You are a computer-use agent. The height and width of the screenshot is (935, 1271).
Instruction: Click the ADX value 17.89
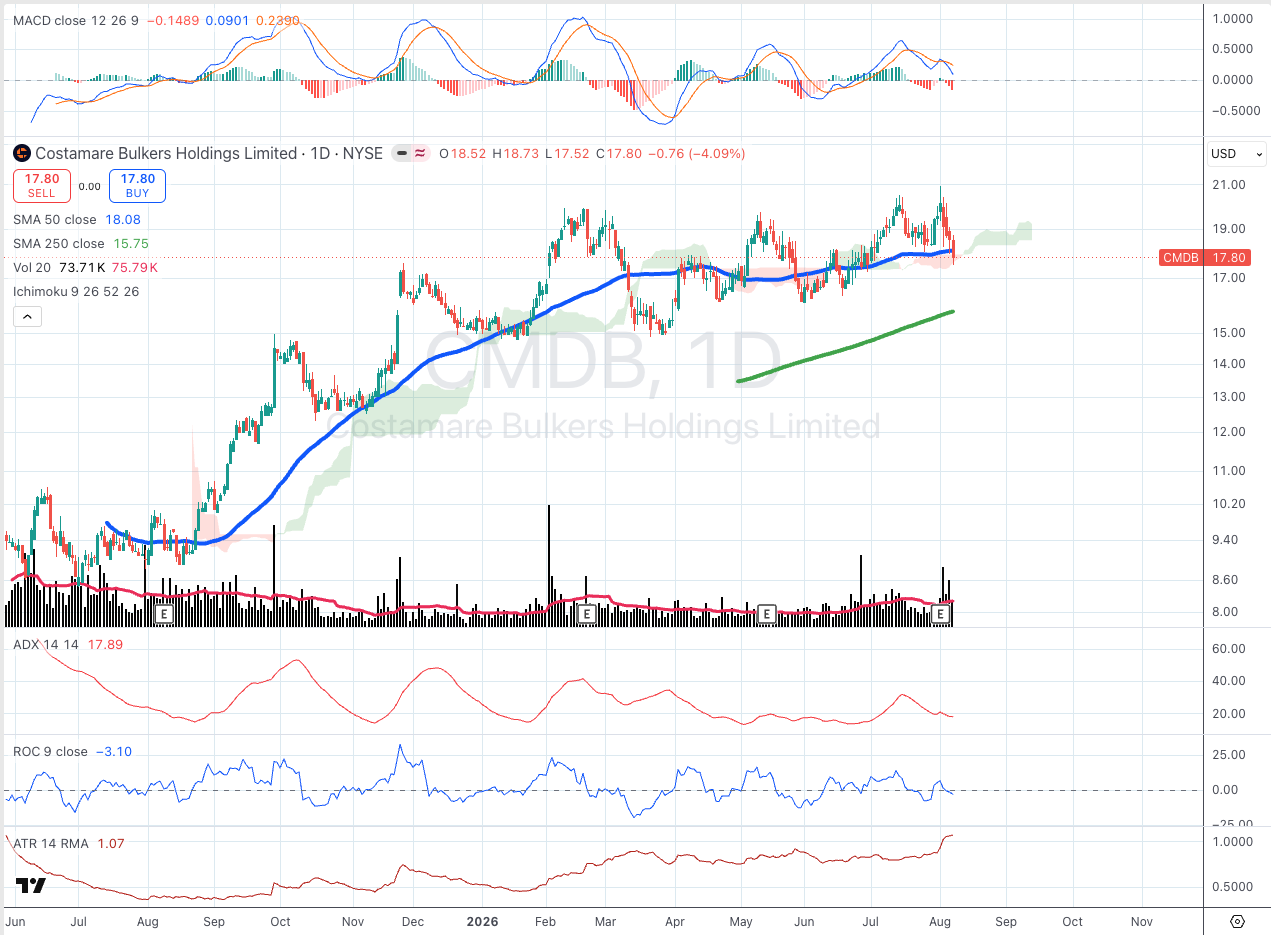pos(105,645)
